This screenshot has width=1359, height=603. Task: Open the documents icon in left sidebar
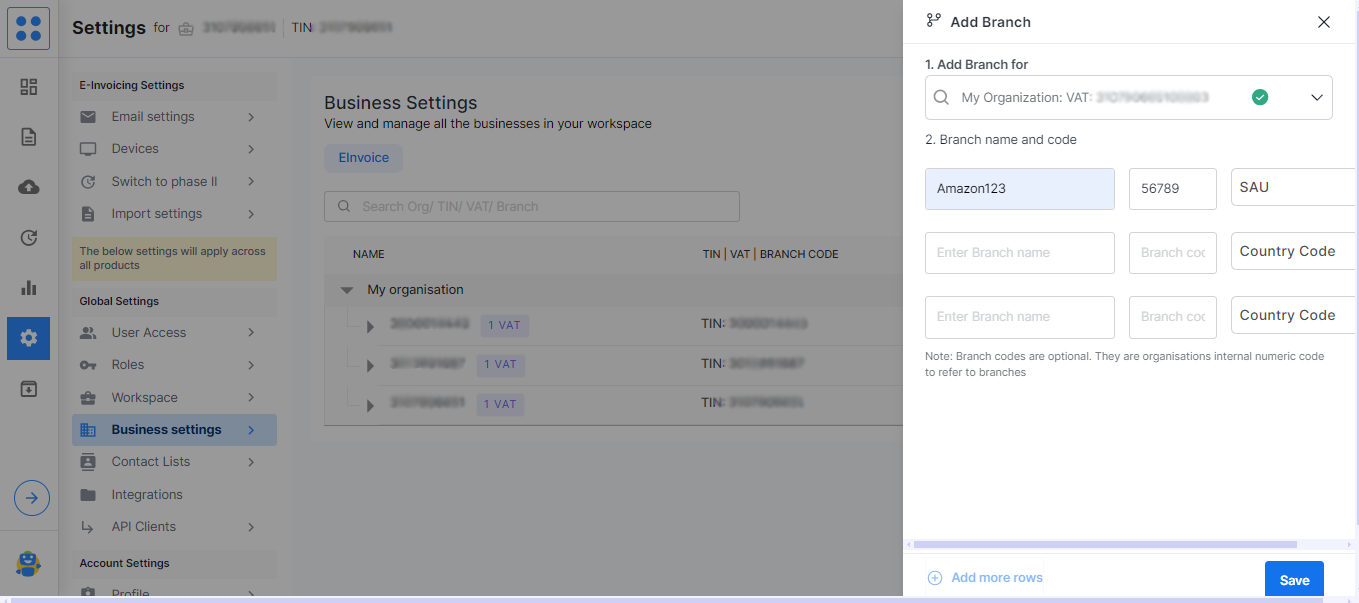pos(29,137)
